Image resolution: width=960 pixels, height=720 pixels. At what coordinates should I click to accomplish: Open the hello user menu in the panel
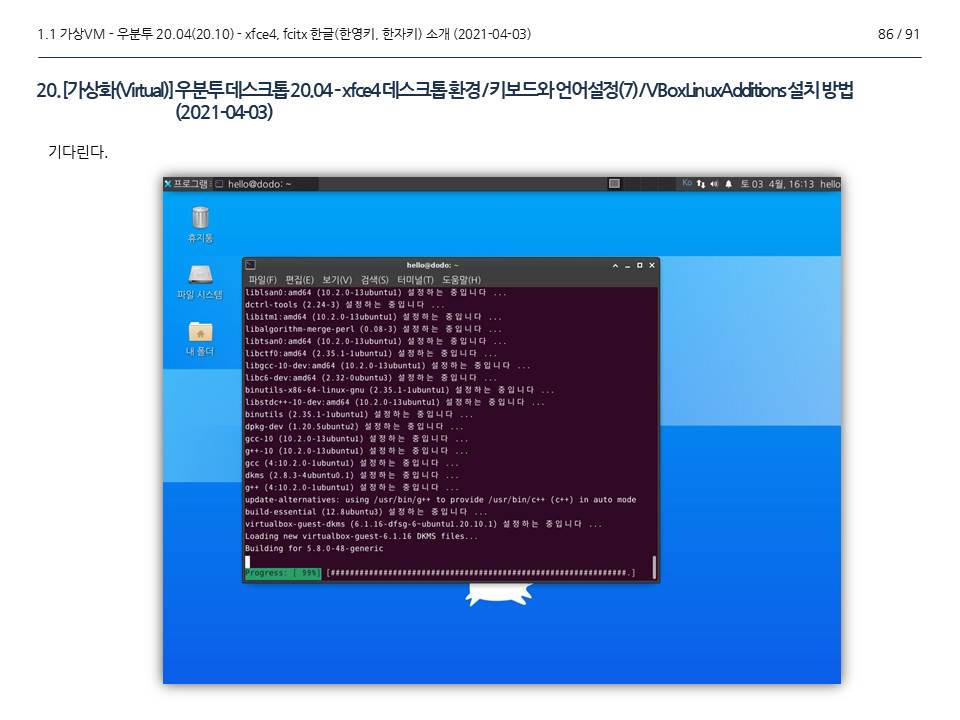point(830,184)
